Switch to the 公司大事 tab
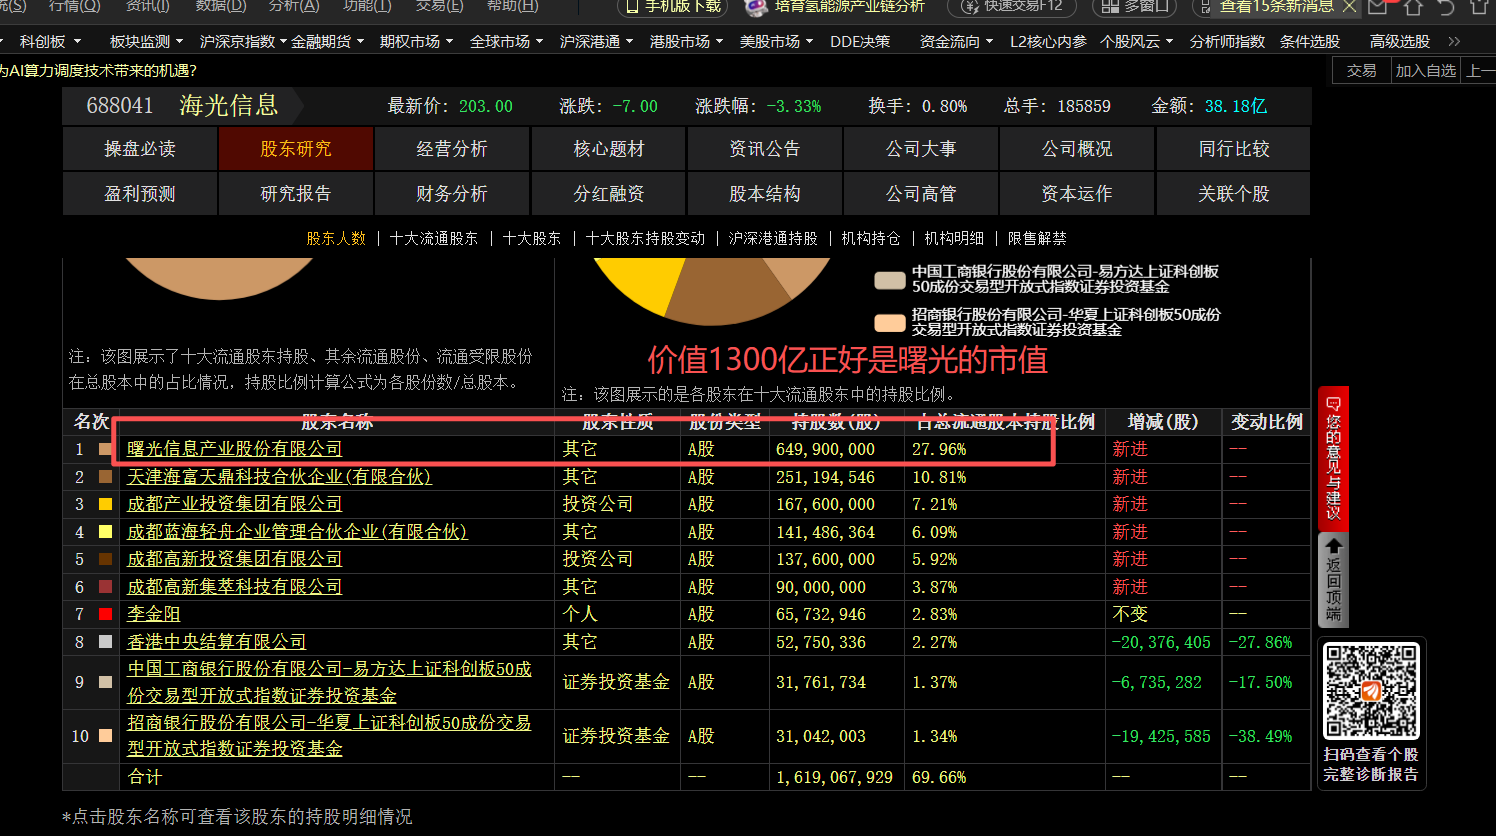1496x836 pixels. tap(921, 149)
